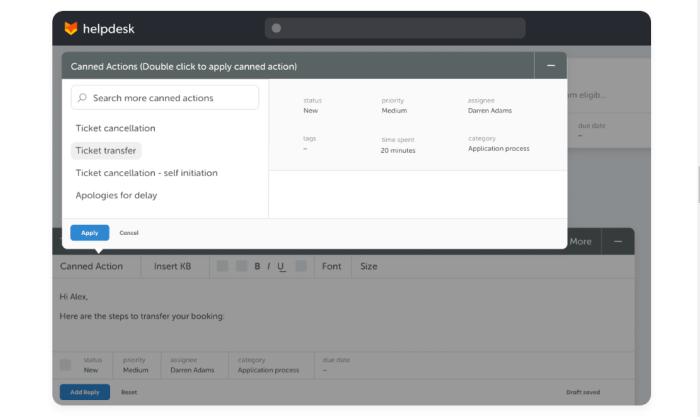Click category Application process in preview
Screen dimensions: 700x417
[x=499, y=143]
